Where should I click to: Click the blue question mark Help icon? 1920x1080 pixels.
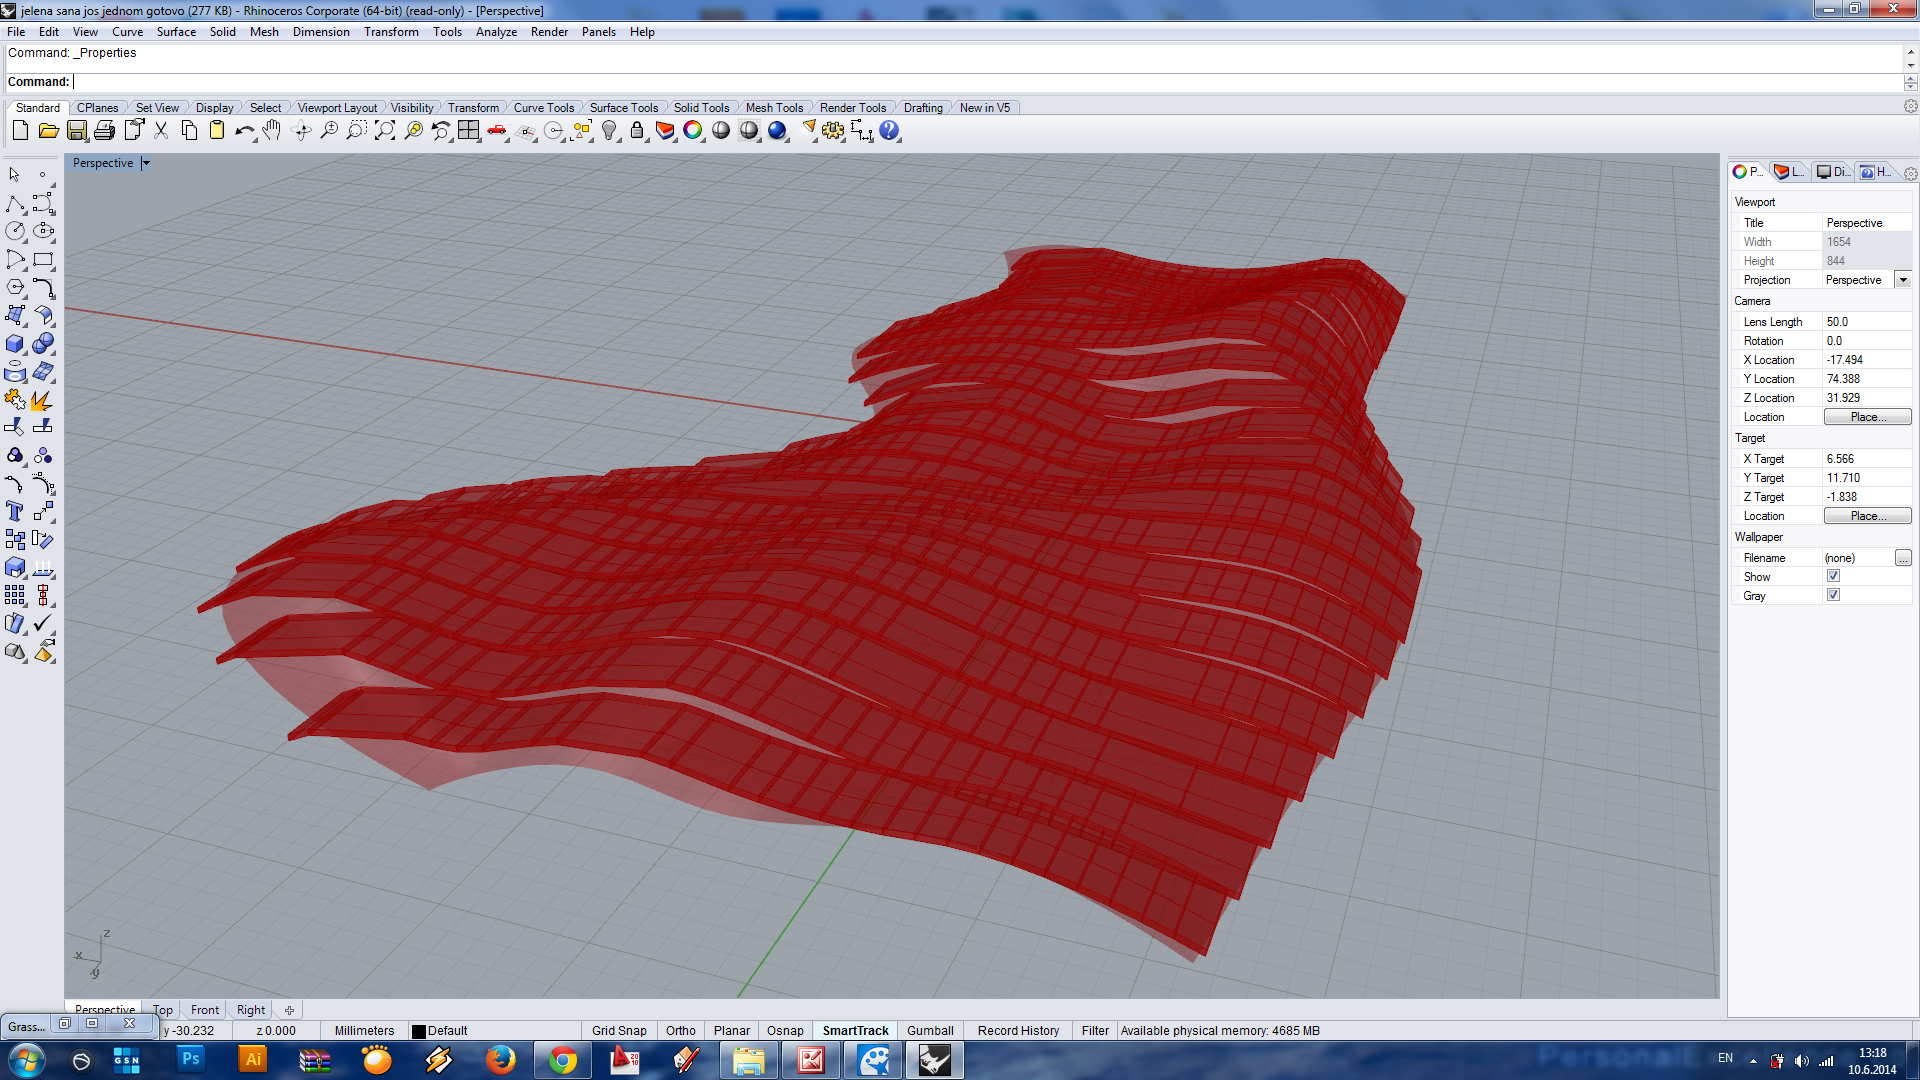(x=889, y=131)
